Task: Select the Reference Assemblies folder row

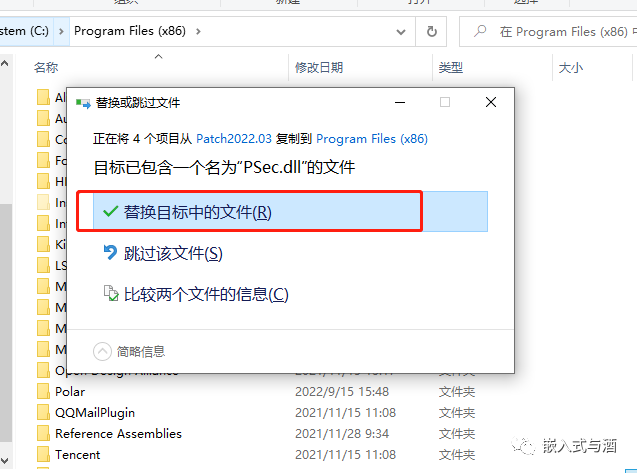Action: coord(256,434)
